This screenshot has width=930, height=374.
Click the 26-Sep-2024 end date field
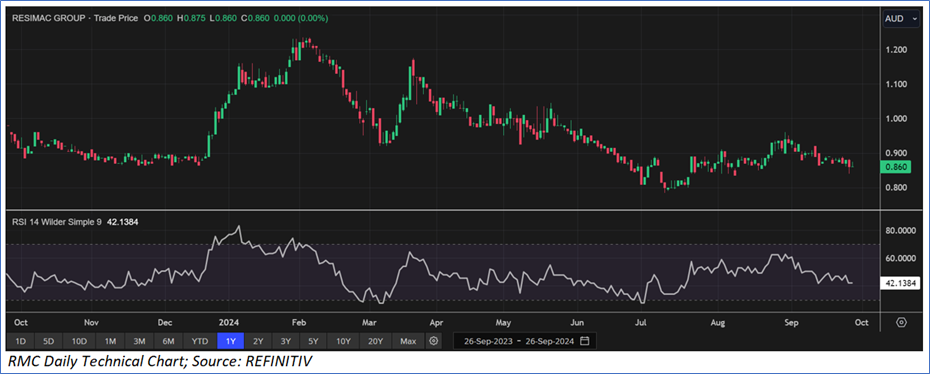tap(550, 341)
